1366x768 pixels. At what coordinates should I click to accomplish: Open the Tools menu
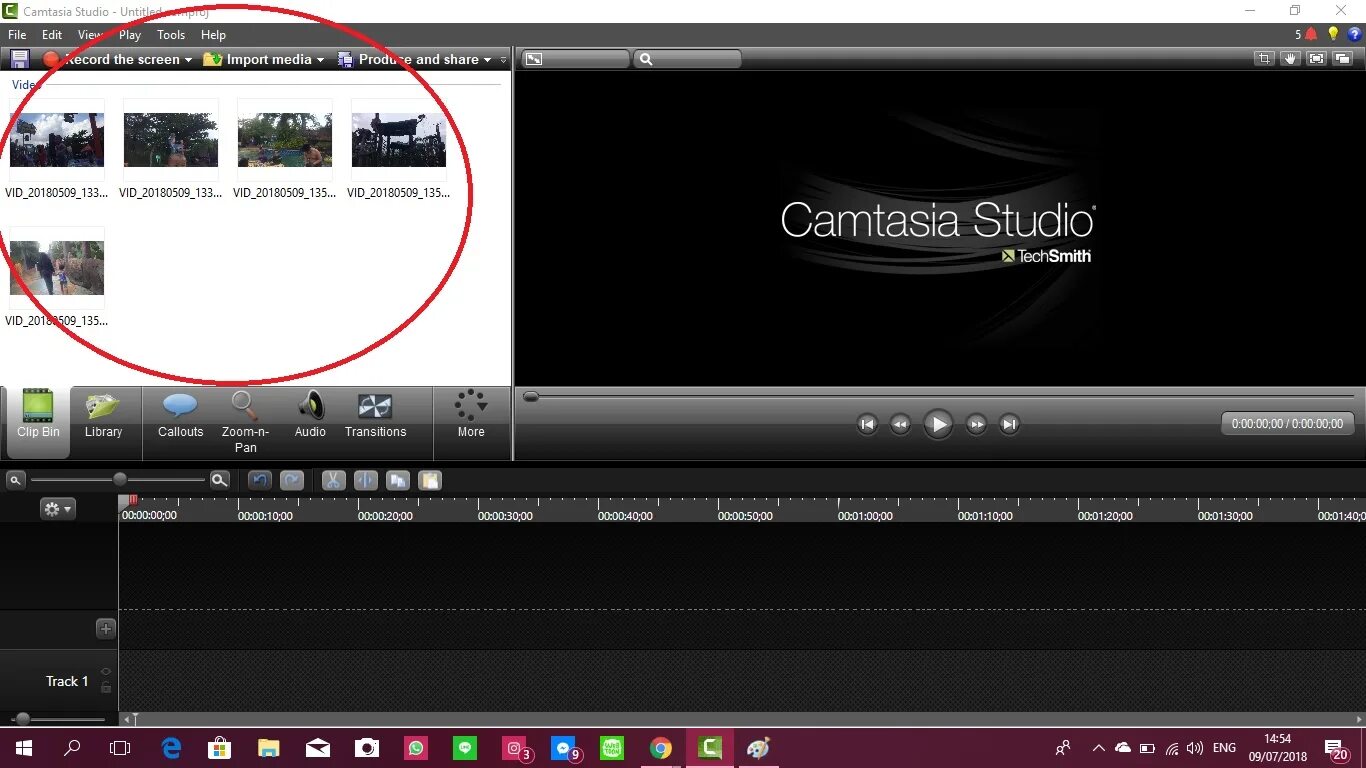(x=170, y=34)
